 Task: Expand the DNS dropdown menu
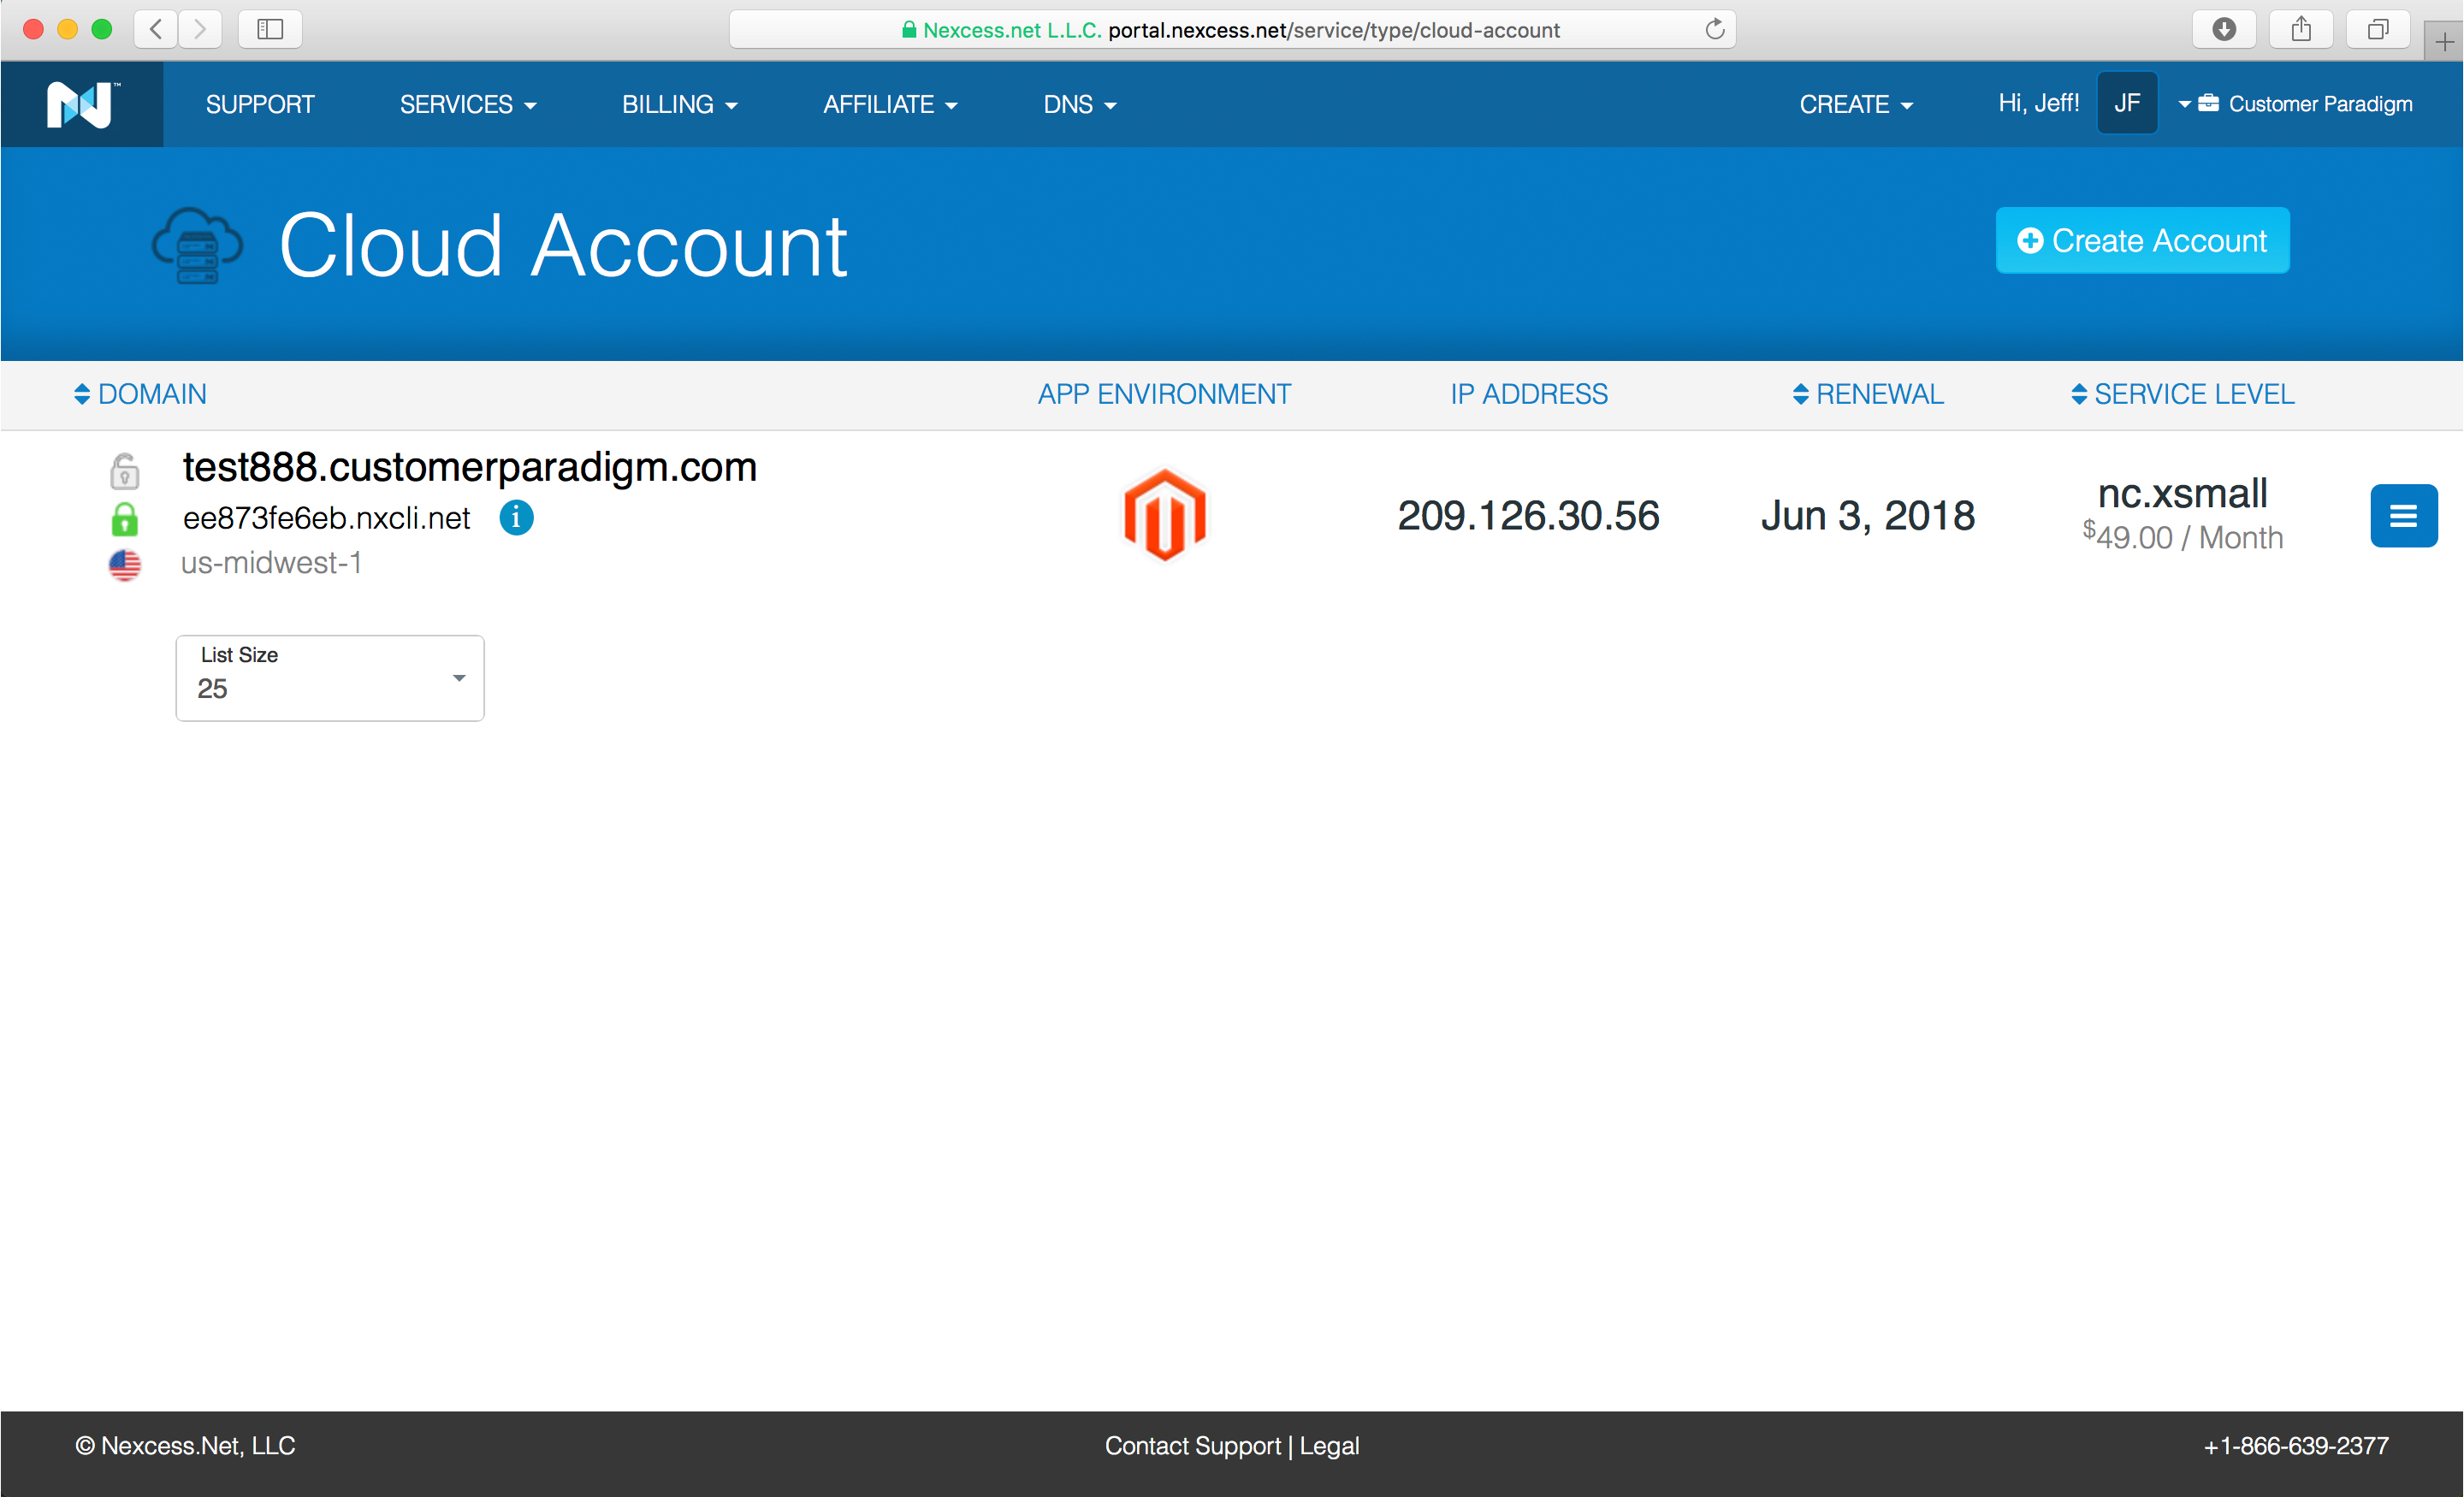[x=1080, y=104]
